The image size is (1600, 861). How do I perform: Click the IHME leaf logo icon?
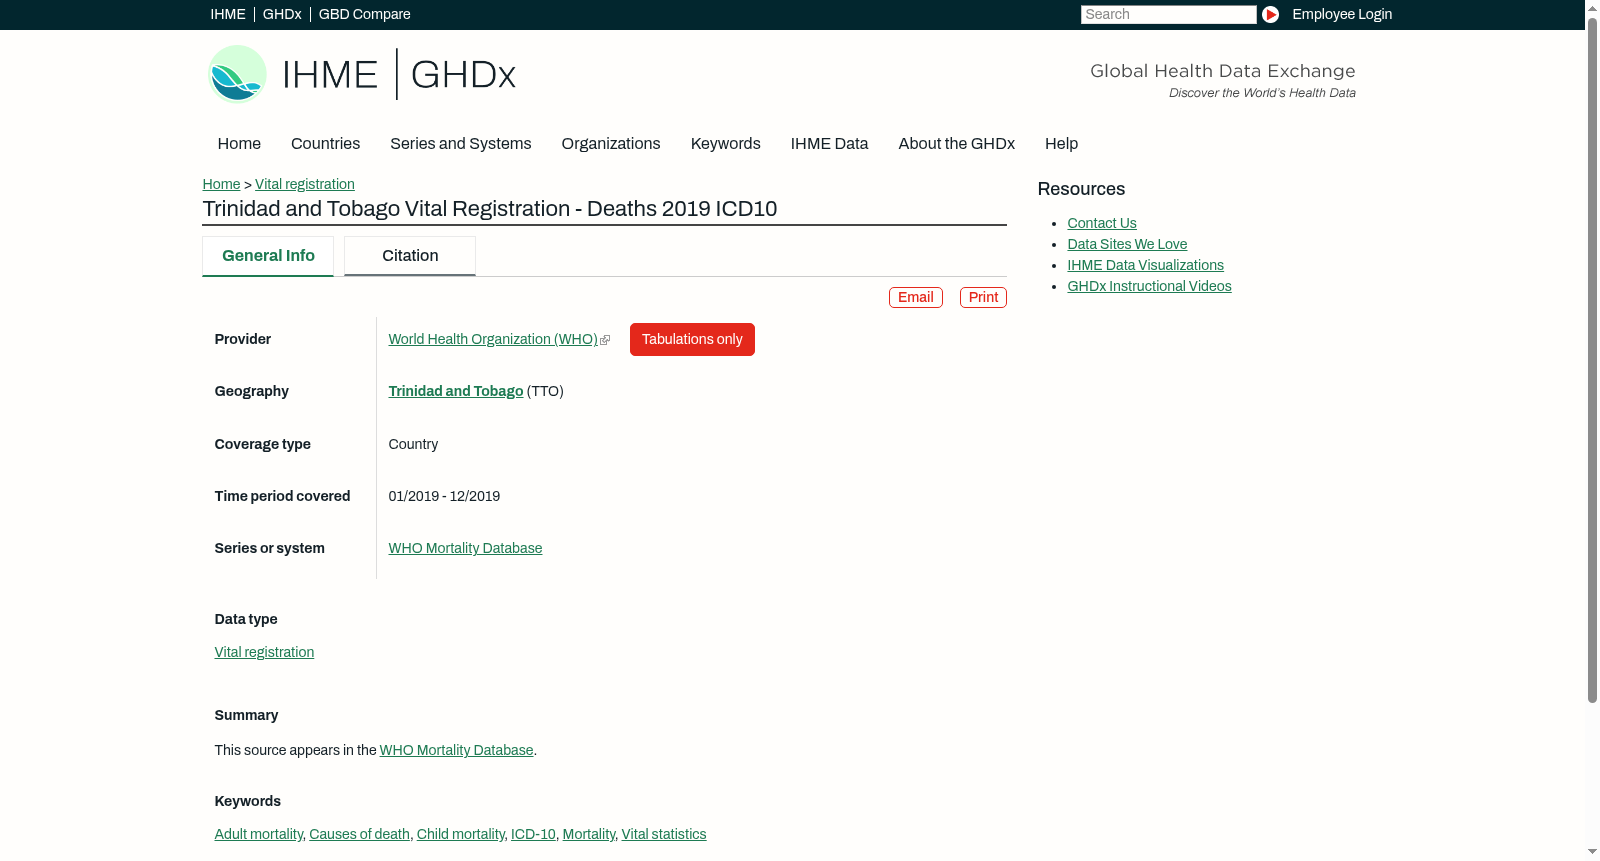(237, 74)
